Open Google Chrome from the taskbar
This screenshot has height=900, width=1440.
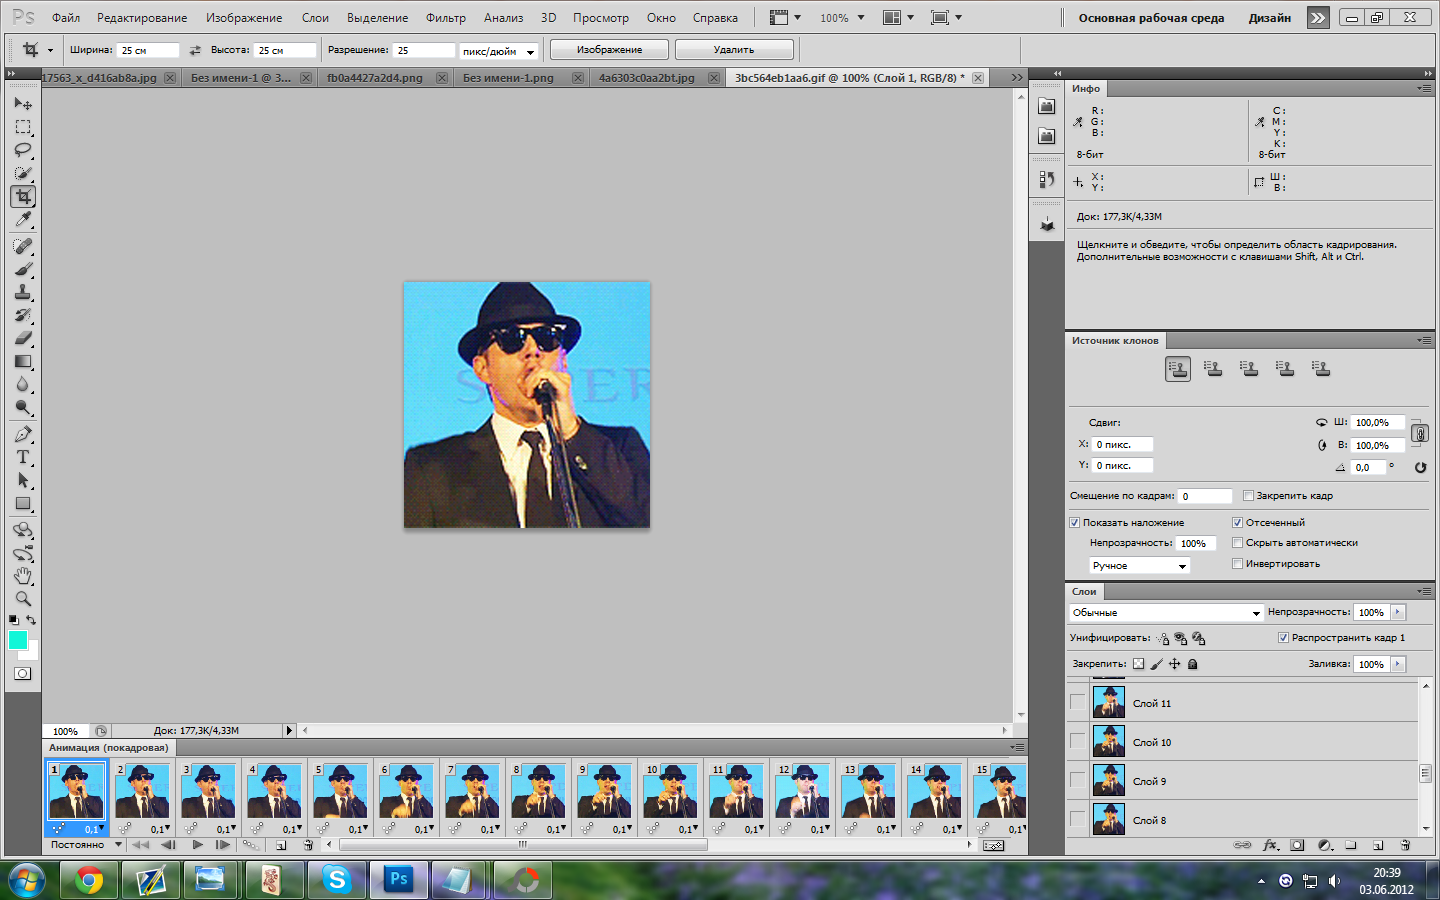click(x=89, y=880)
